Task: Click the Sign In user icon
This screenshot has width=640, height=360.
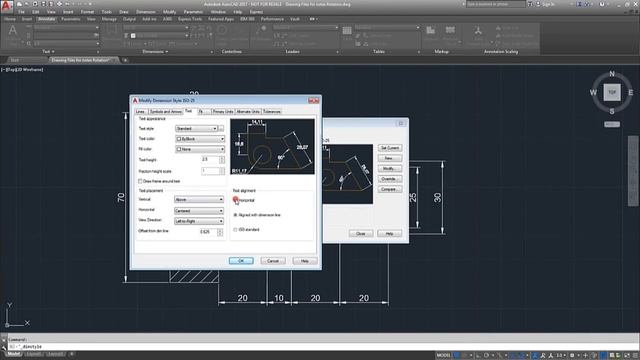Action: point(538,4)
